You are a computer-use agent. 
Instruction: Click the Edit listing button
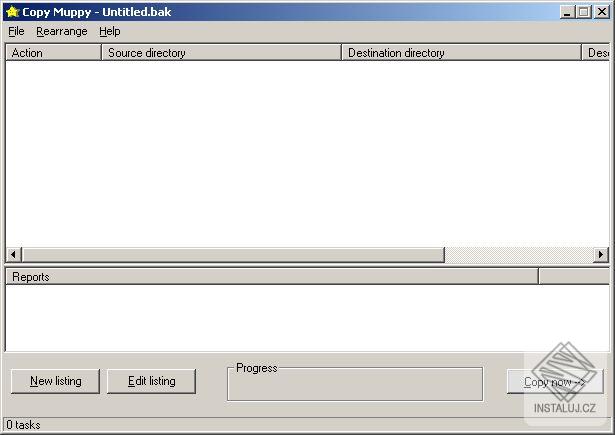[151, 381]
